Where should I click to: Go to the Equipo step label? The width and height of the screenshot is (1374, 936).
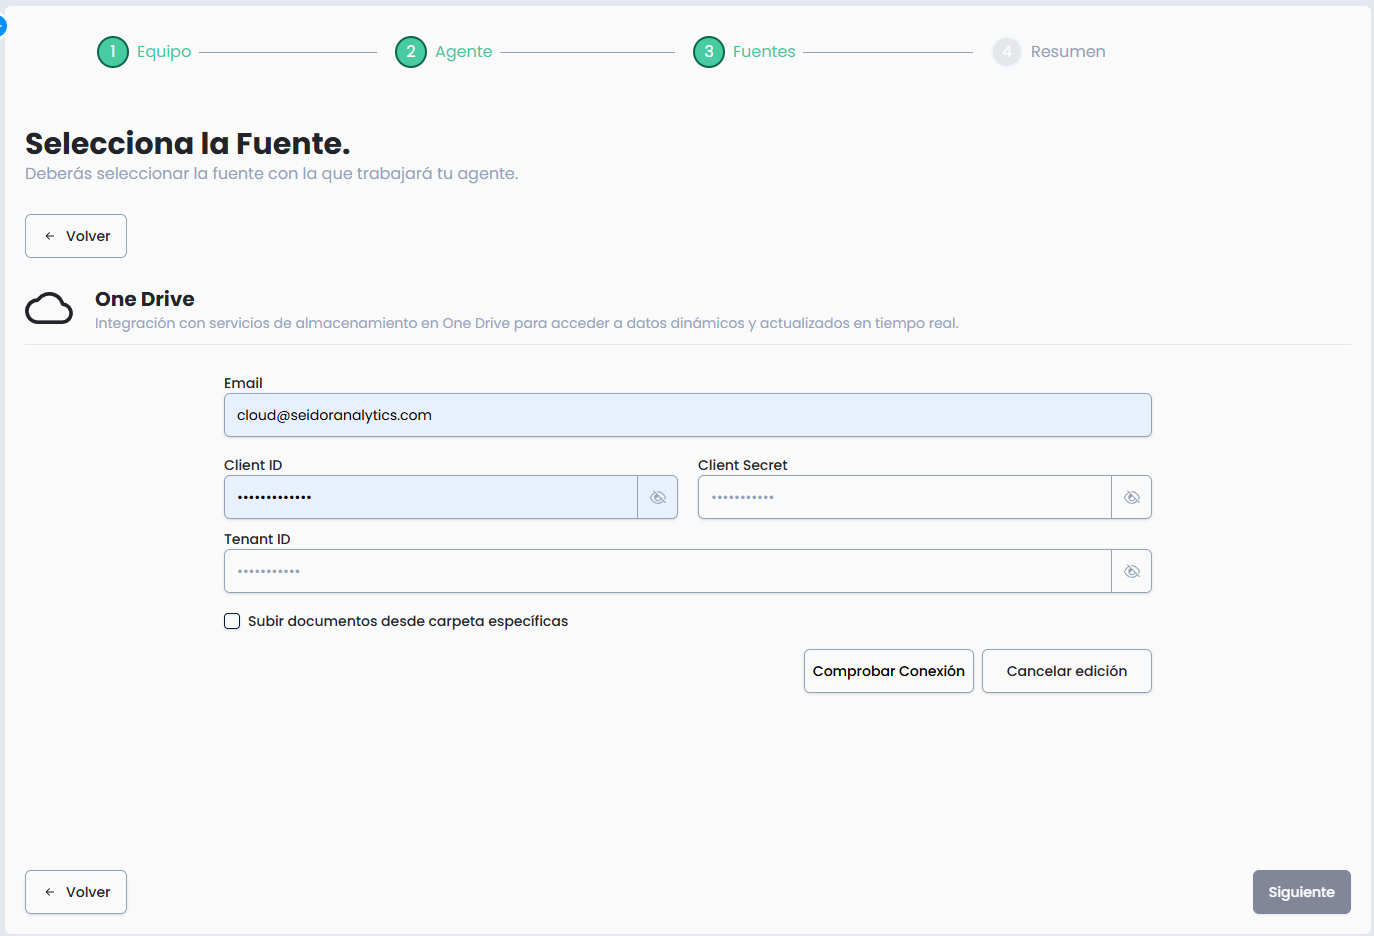pos(164,52)
